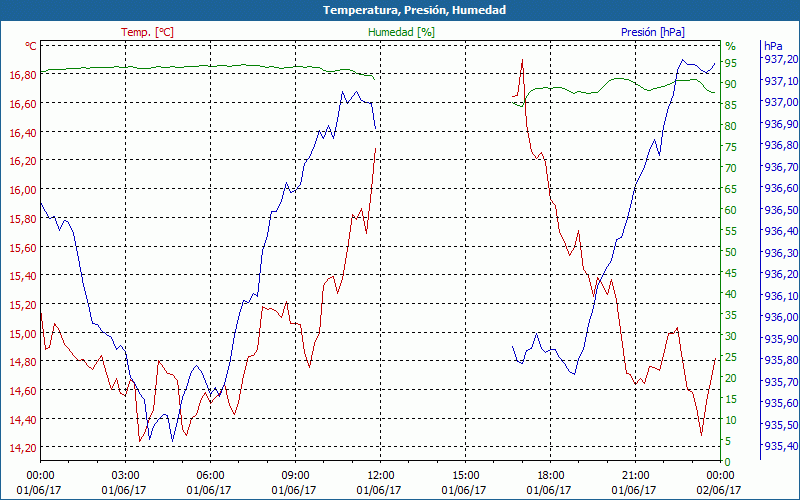Click the 09:00 time axis label

click(295, 476)
